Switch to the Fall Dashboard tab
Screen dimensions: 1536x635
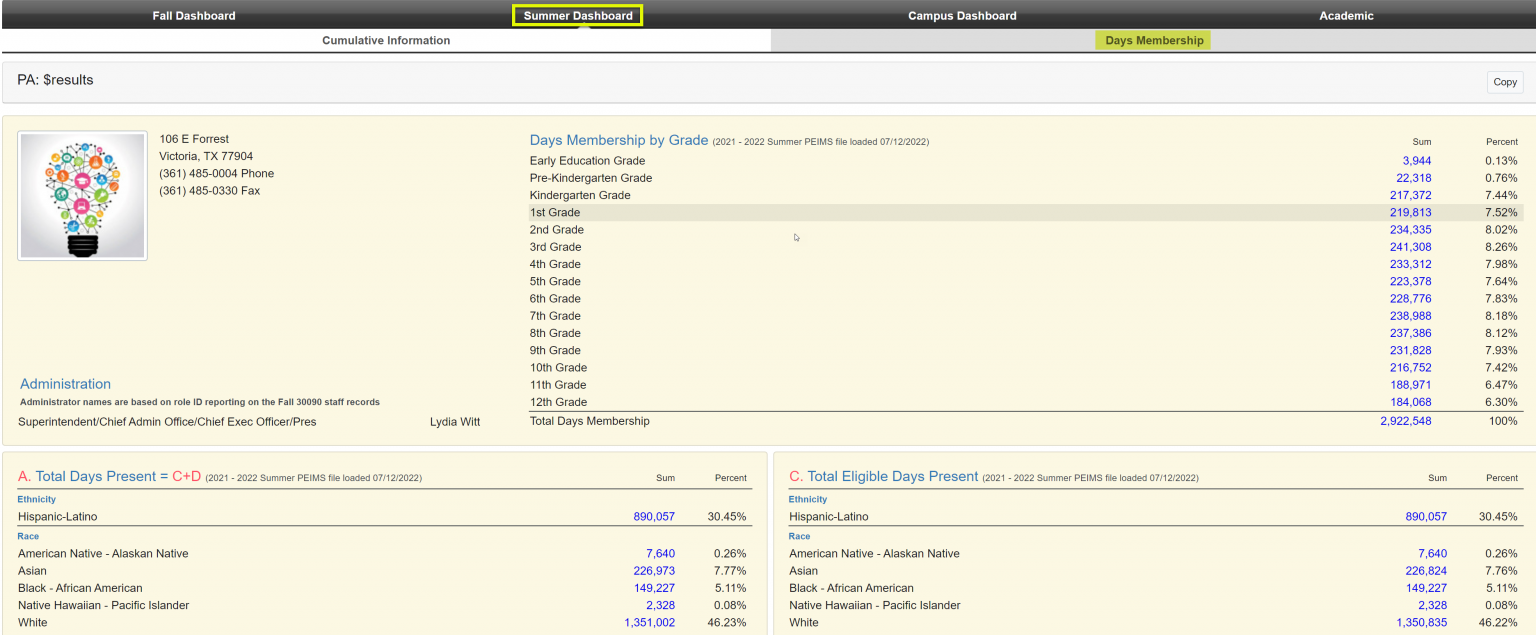tap(193, 15)
